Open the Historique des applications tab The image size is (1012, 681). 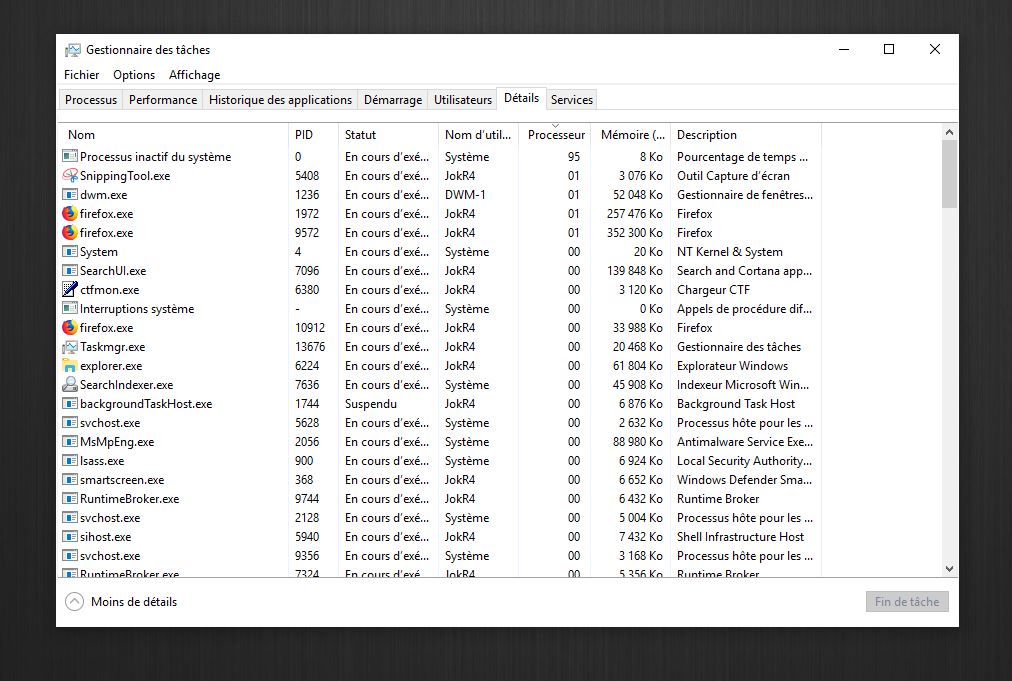(x=280, y=100)
